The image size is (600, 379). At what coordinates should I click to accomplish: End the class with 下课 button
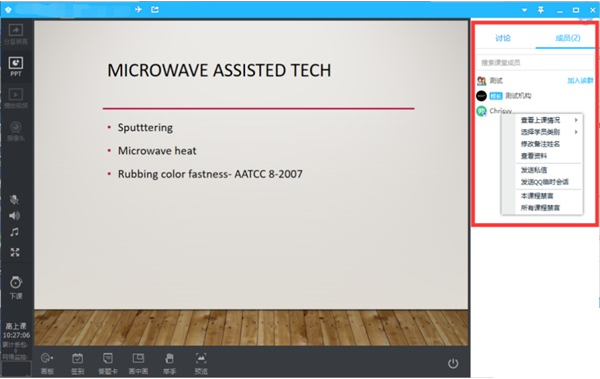[x=16, y=288]
